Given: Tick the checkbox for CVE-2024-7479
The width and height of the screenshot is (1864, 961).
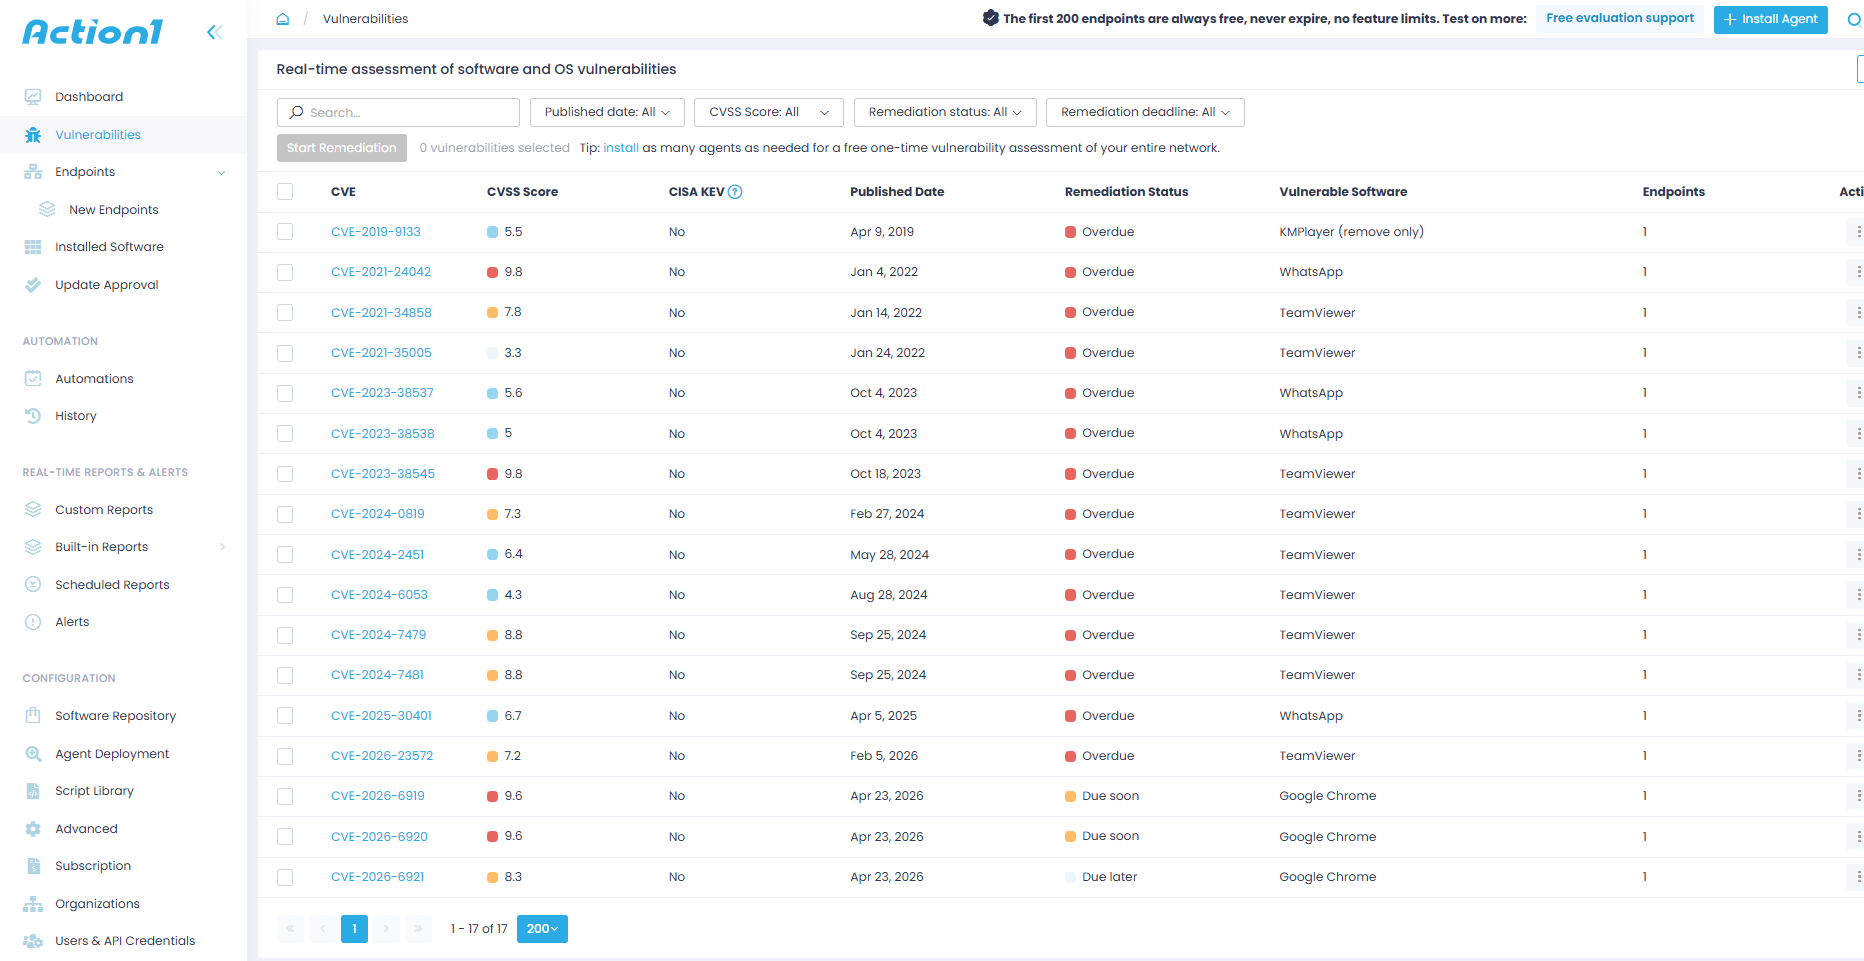Looking at the screenshot, I should [285, 635].
